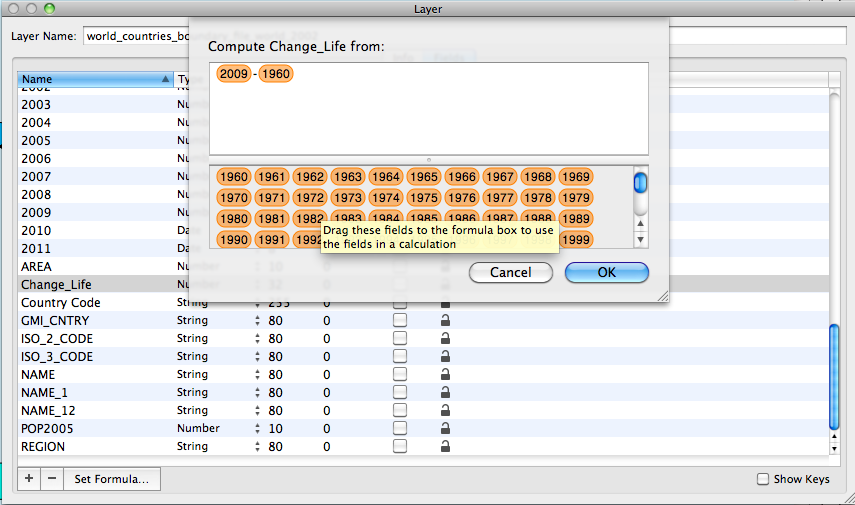Toggle the lock icon for POP2005
This screenshot has height=505, width=855.
445,429
